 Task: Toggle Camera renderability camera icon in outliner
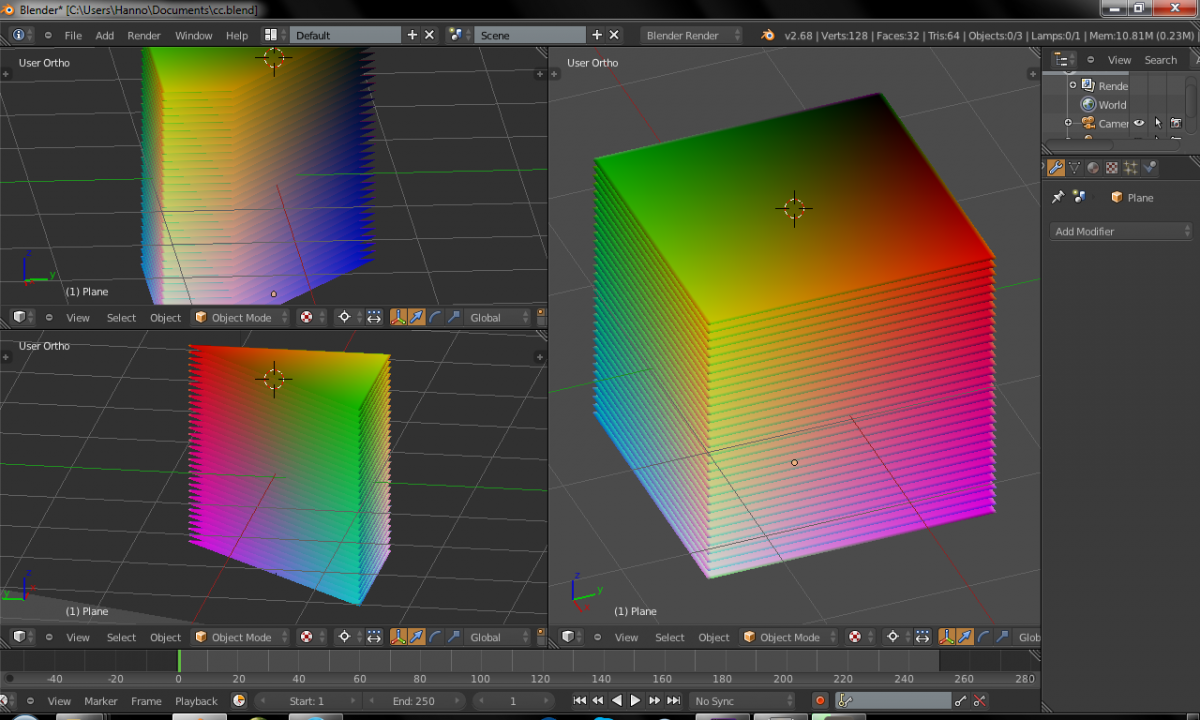(1176, 123)
